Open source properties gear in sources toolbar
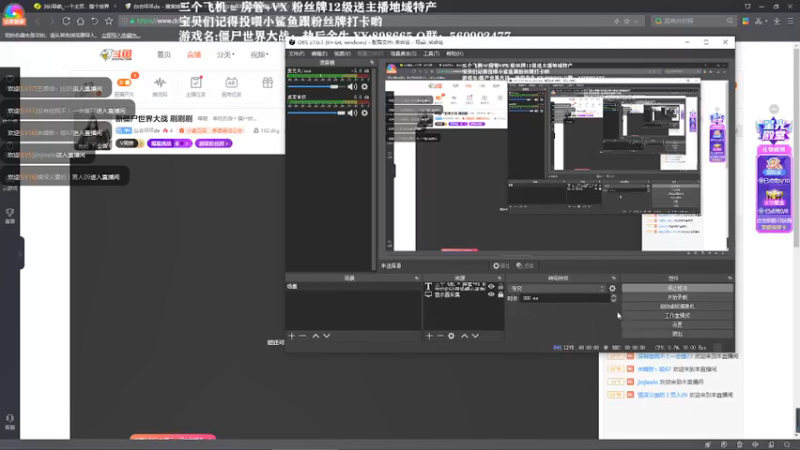800x450 pixels. 451,336
